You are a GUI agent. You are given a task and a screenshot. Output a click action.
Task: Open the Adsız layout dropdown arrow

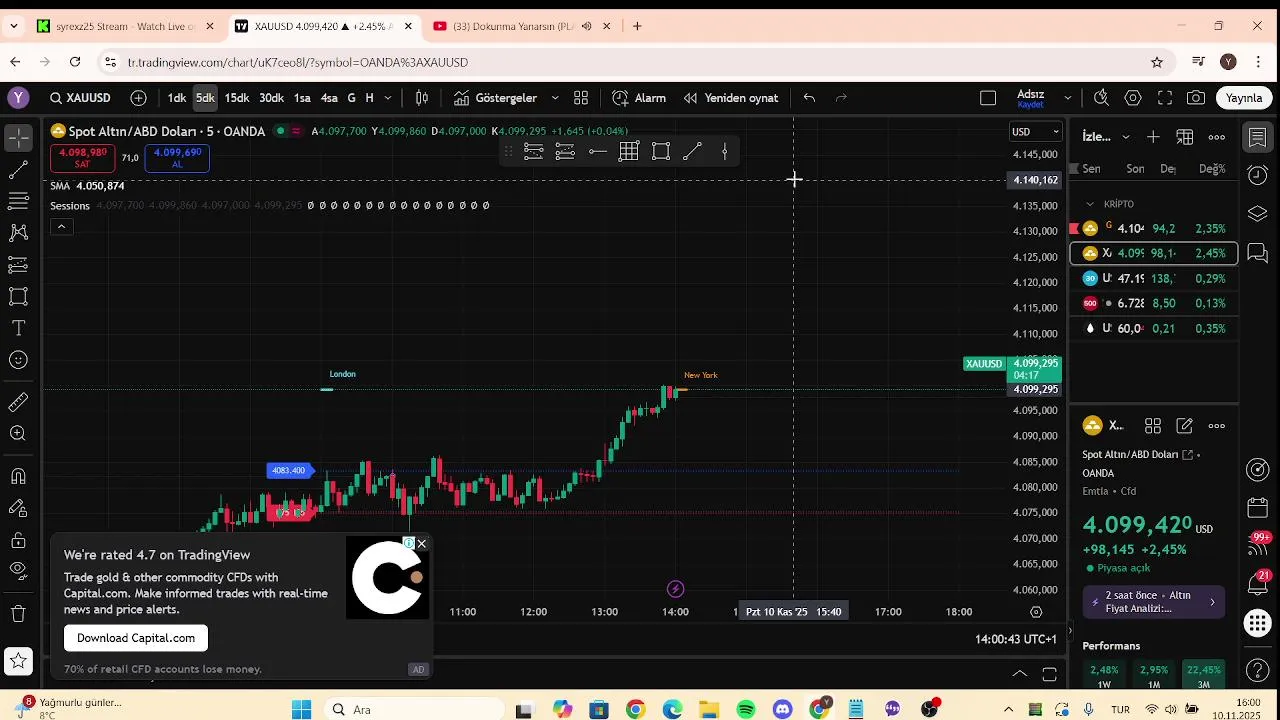point(1067,98)
